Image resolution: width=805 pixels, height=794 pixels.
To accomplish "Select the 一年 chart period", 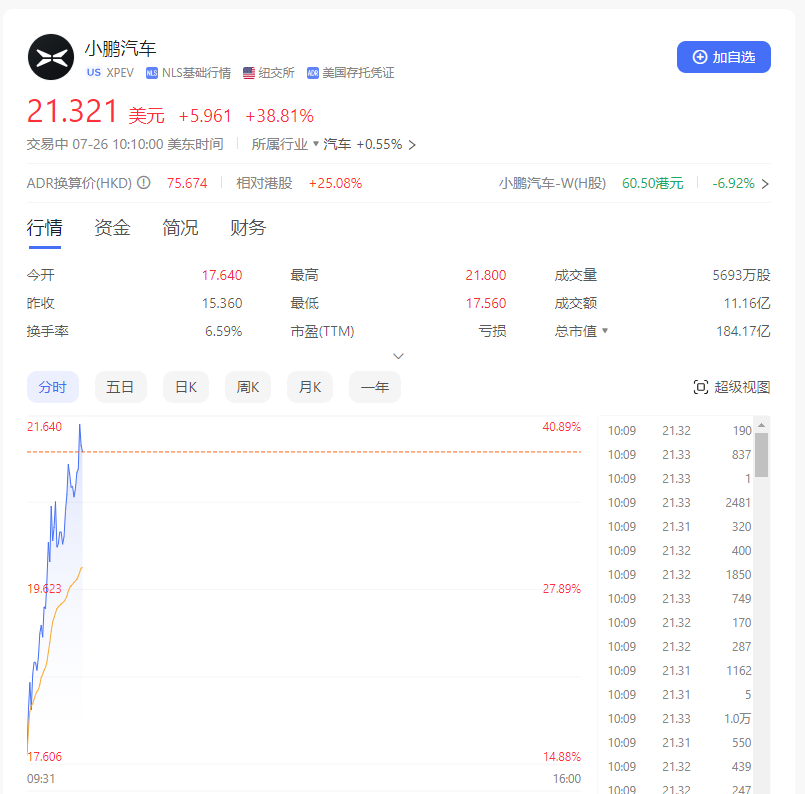I will [x=374, y=386].
